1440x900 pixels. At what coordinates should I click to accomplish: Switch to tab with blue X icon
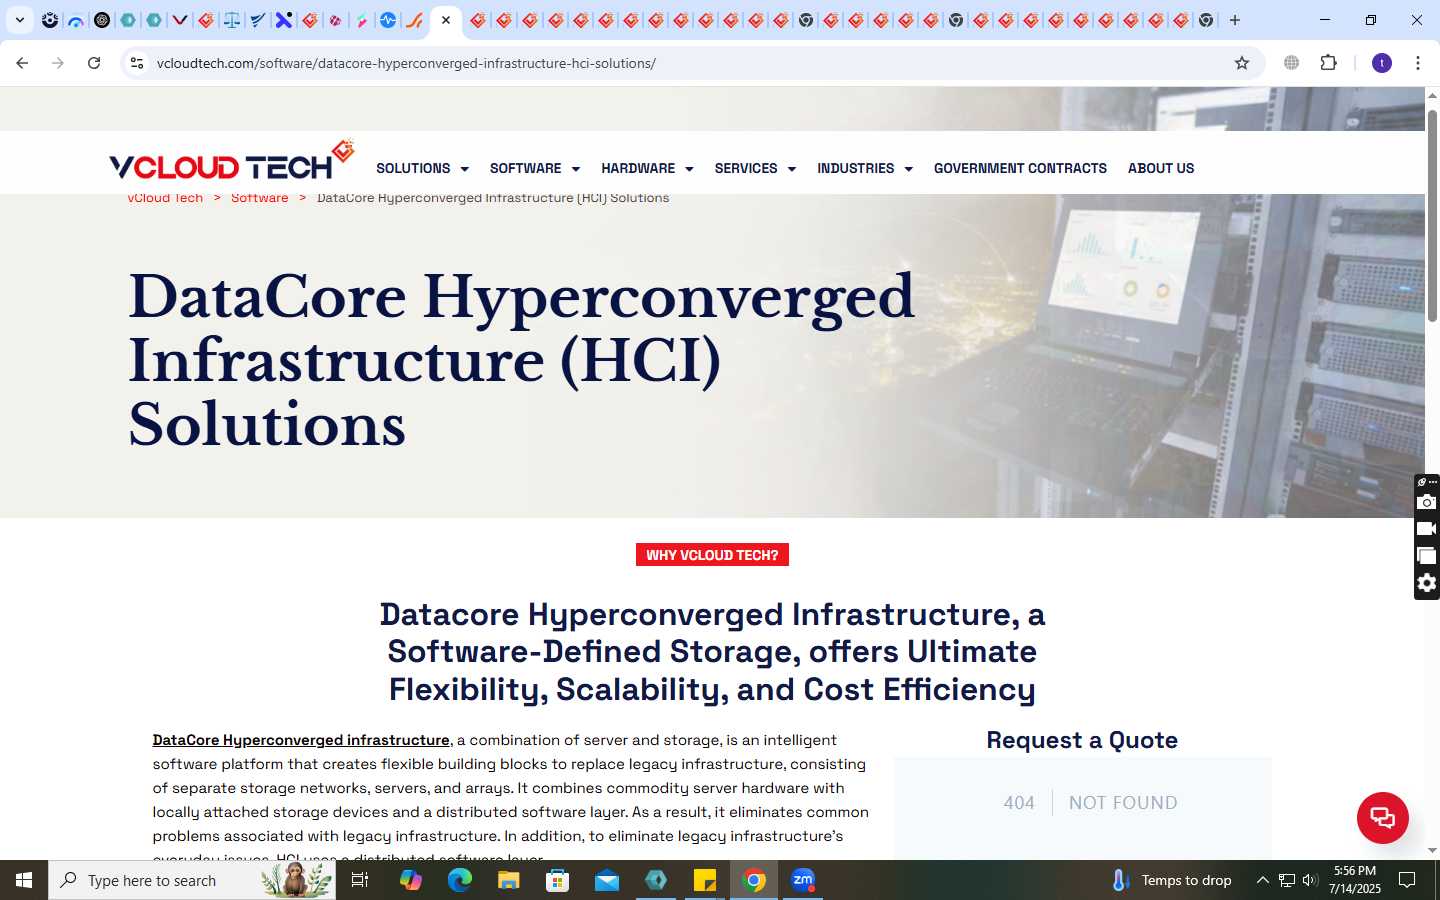pos(284,20)
